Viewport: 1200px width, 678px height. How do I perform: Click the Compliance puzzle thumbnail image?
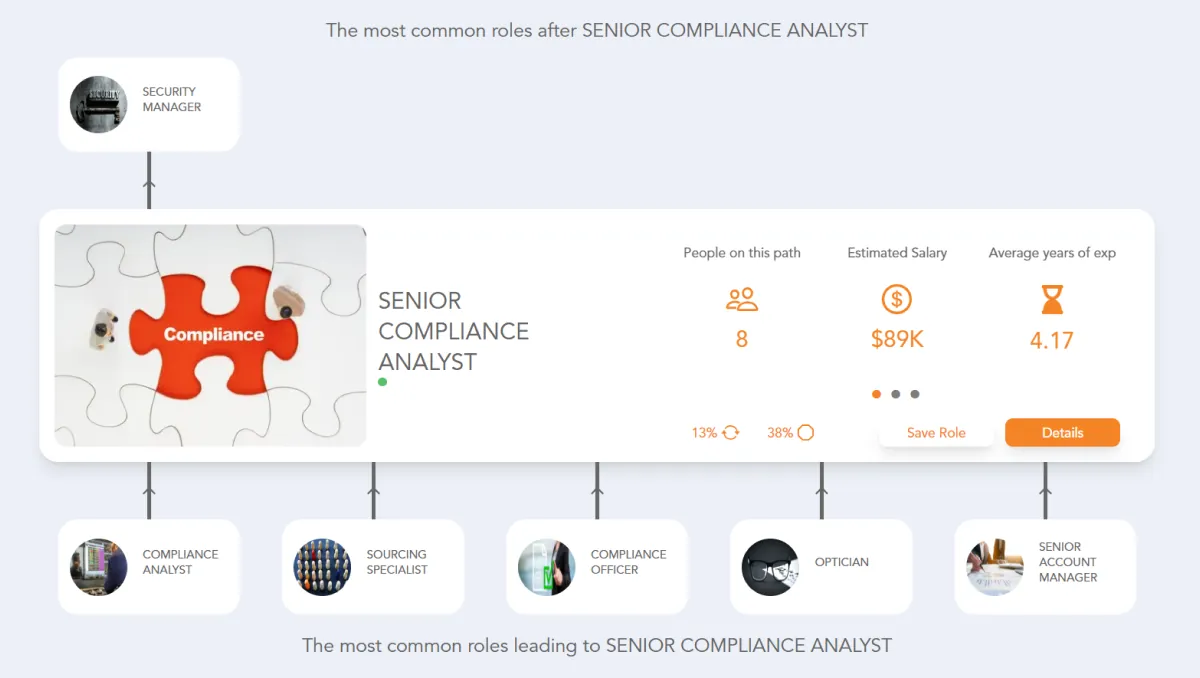(211, 335)
